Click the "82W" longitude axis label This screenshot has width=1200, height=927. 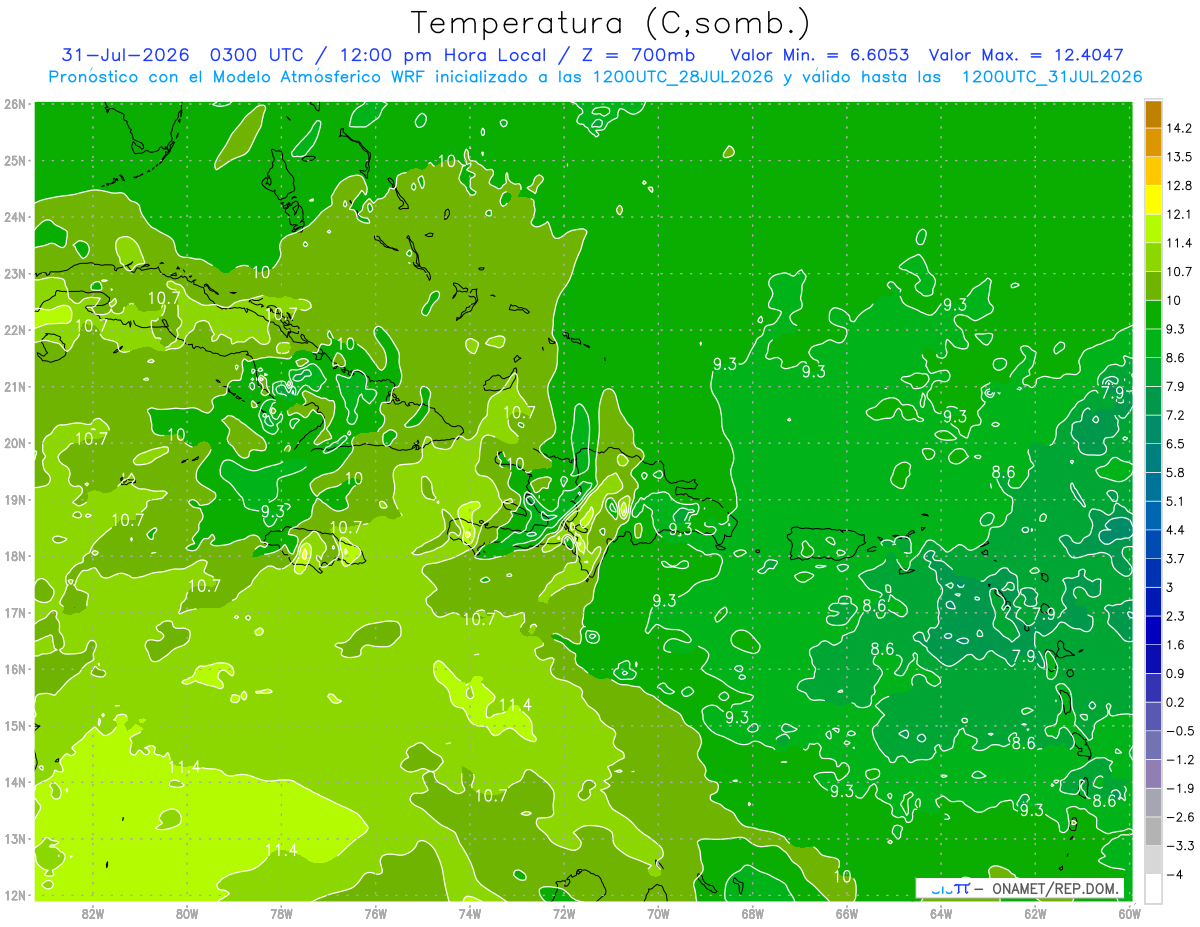[92, 912]
